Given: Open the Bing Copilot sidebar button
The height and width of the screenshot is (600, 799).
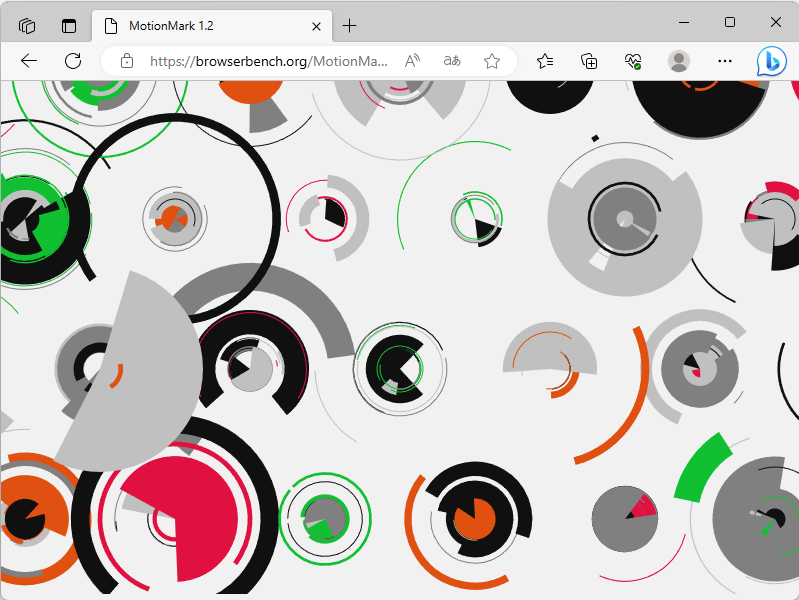Looking at the screenshot, I should (771, 61).
